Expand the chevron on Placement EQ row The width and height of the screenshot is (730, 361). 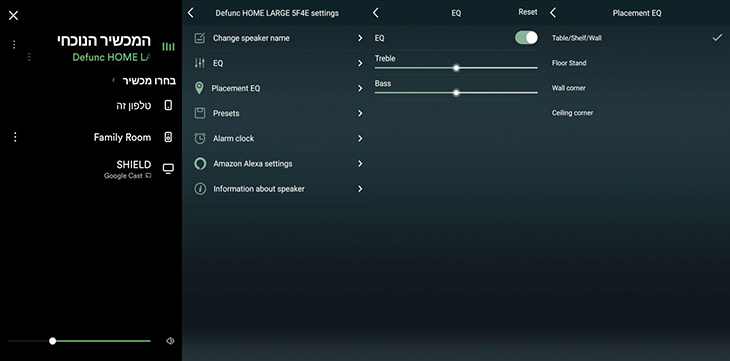tap(360, 88)
